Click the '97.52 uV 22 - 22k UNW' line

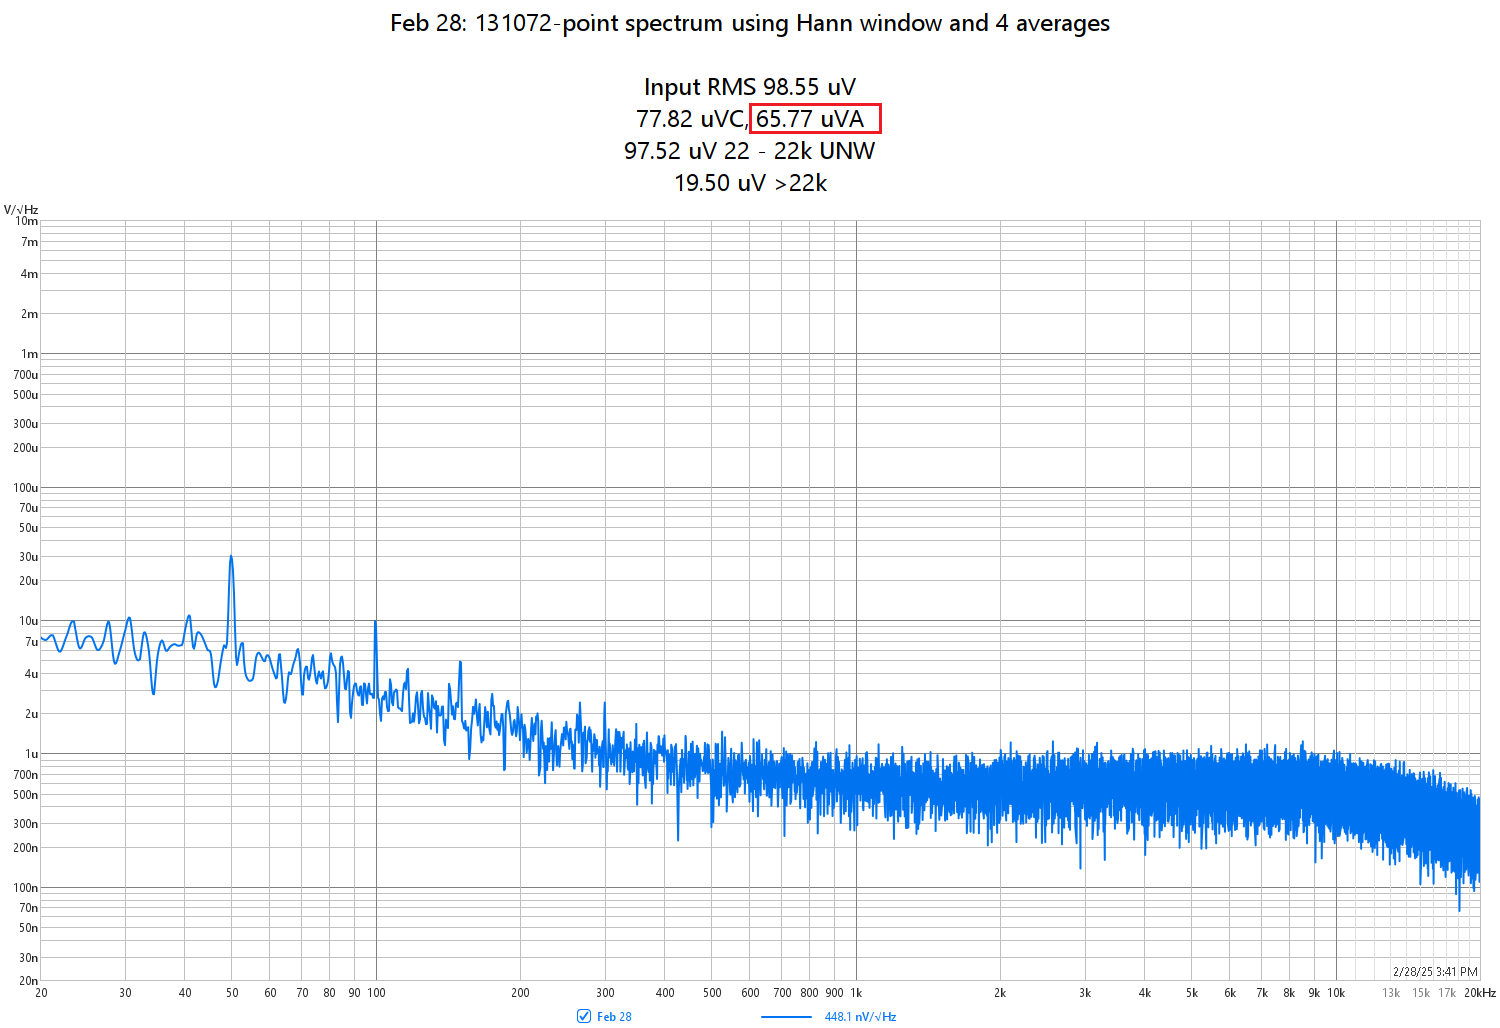coord(750,151)
